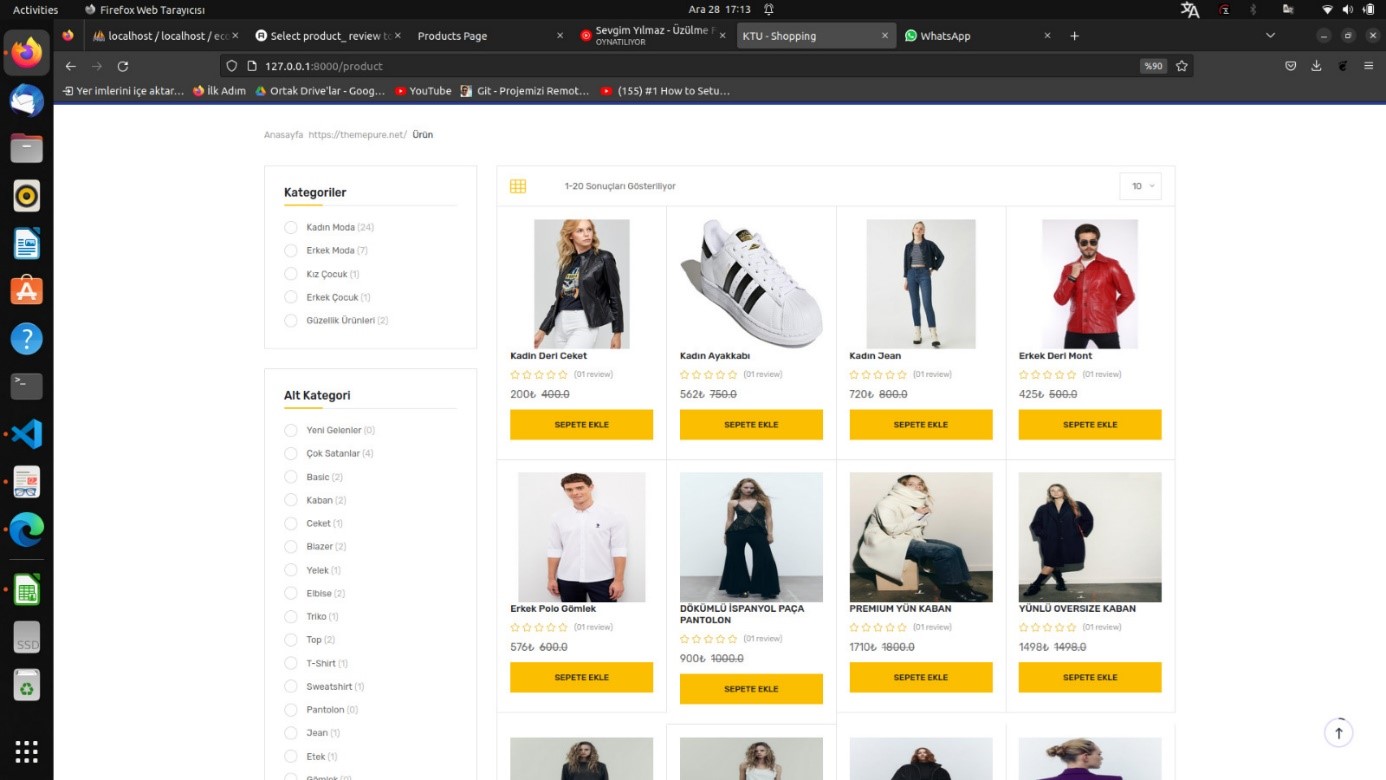Add PREMIUM YÜN KABAN to cart

click(921, 678)
